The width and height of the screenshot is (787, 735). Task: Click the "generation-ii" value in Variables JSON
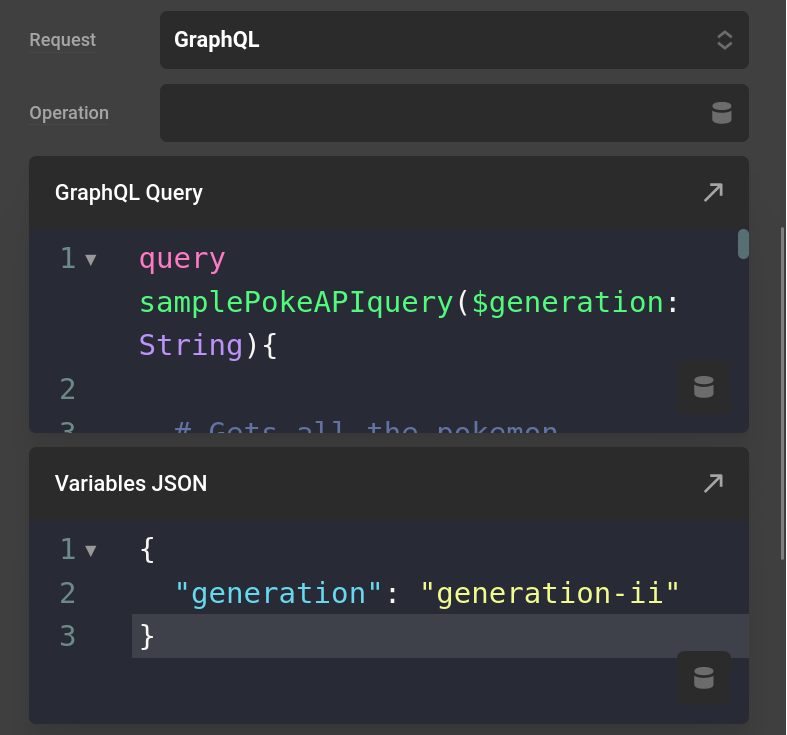tap(550, 593)
